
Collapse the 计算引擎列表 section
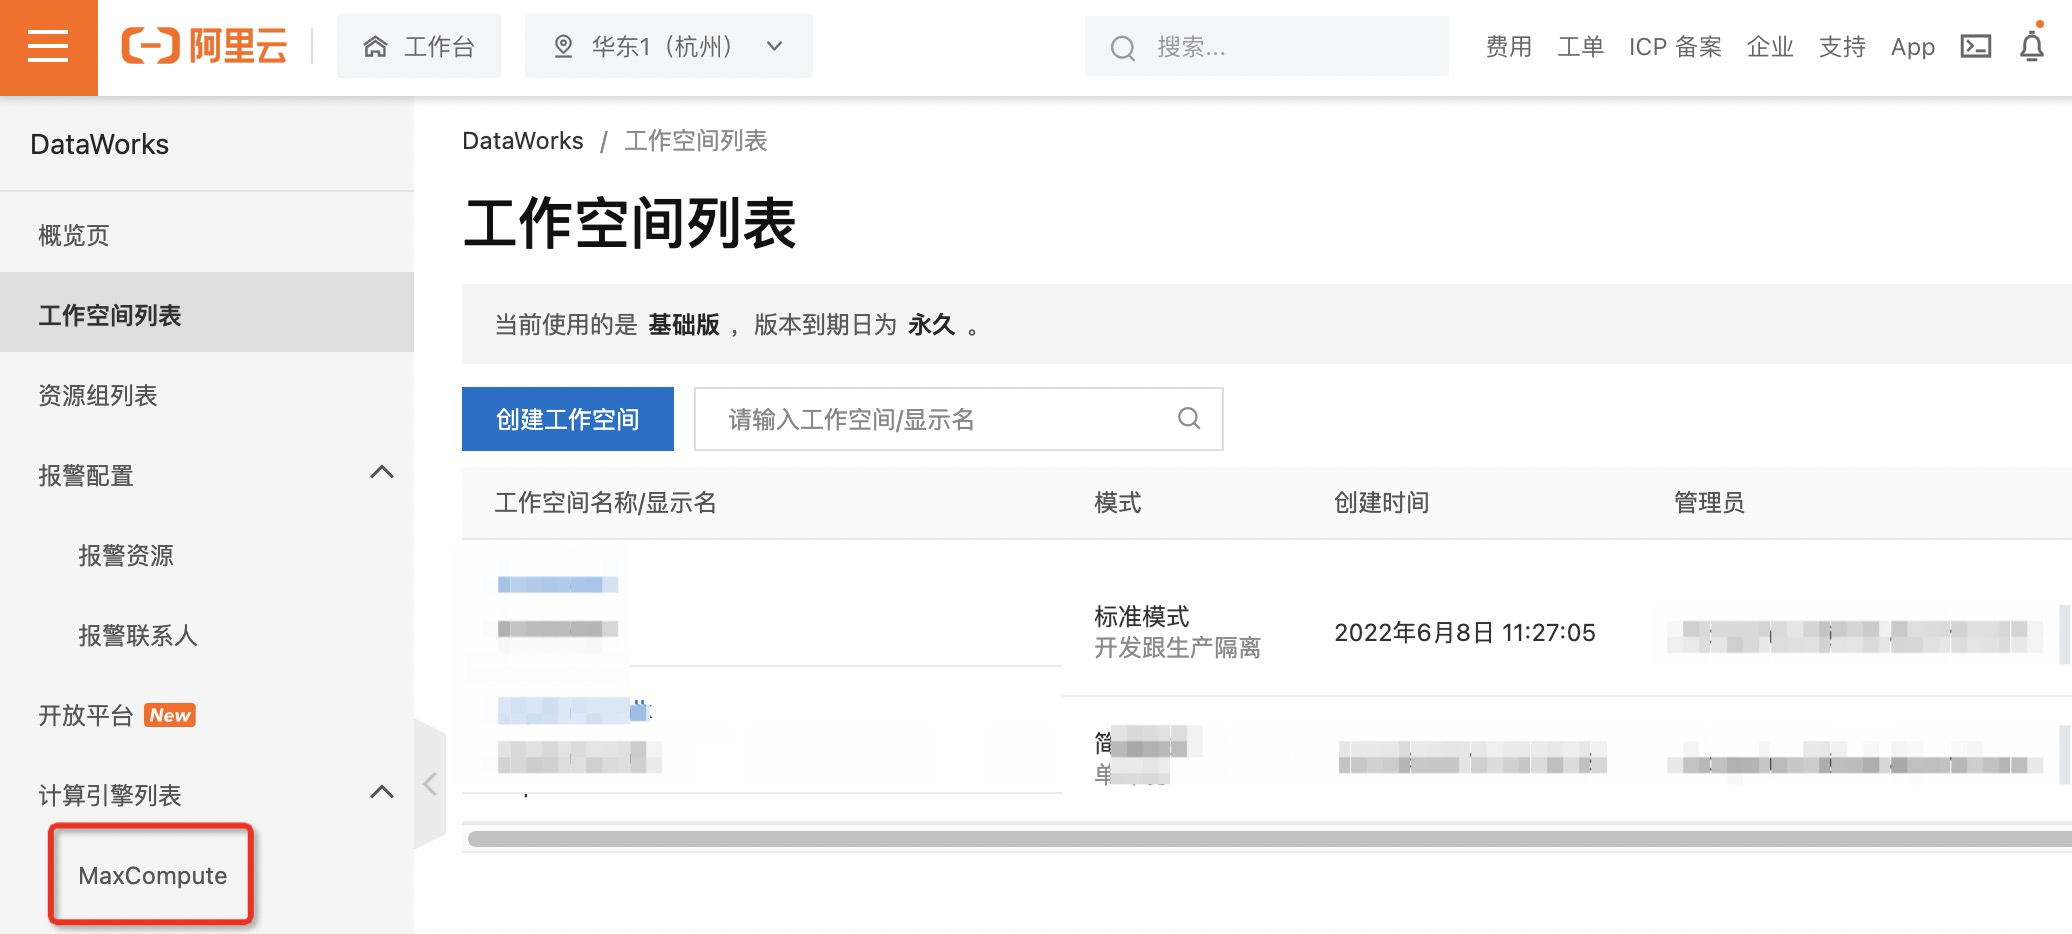(381, 793)
